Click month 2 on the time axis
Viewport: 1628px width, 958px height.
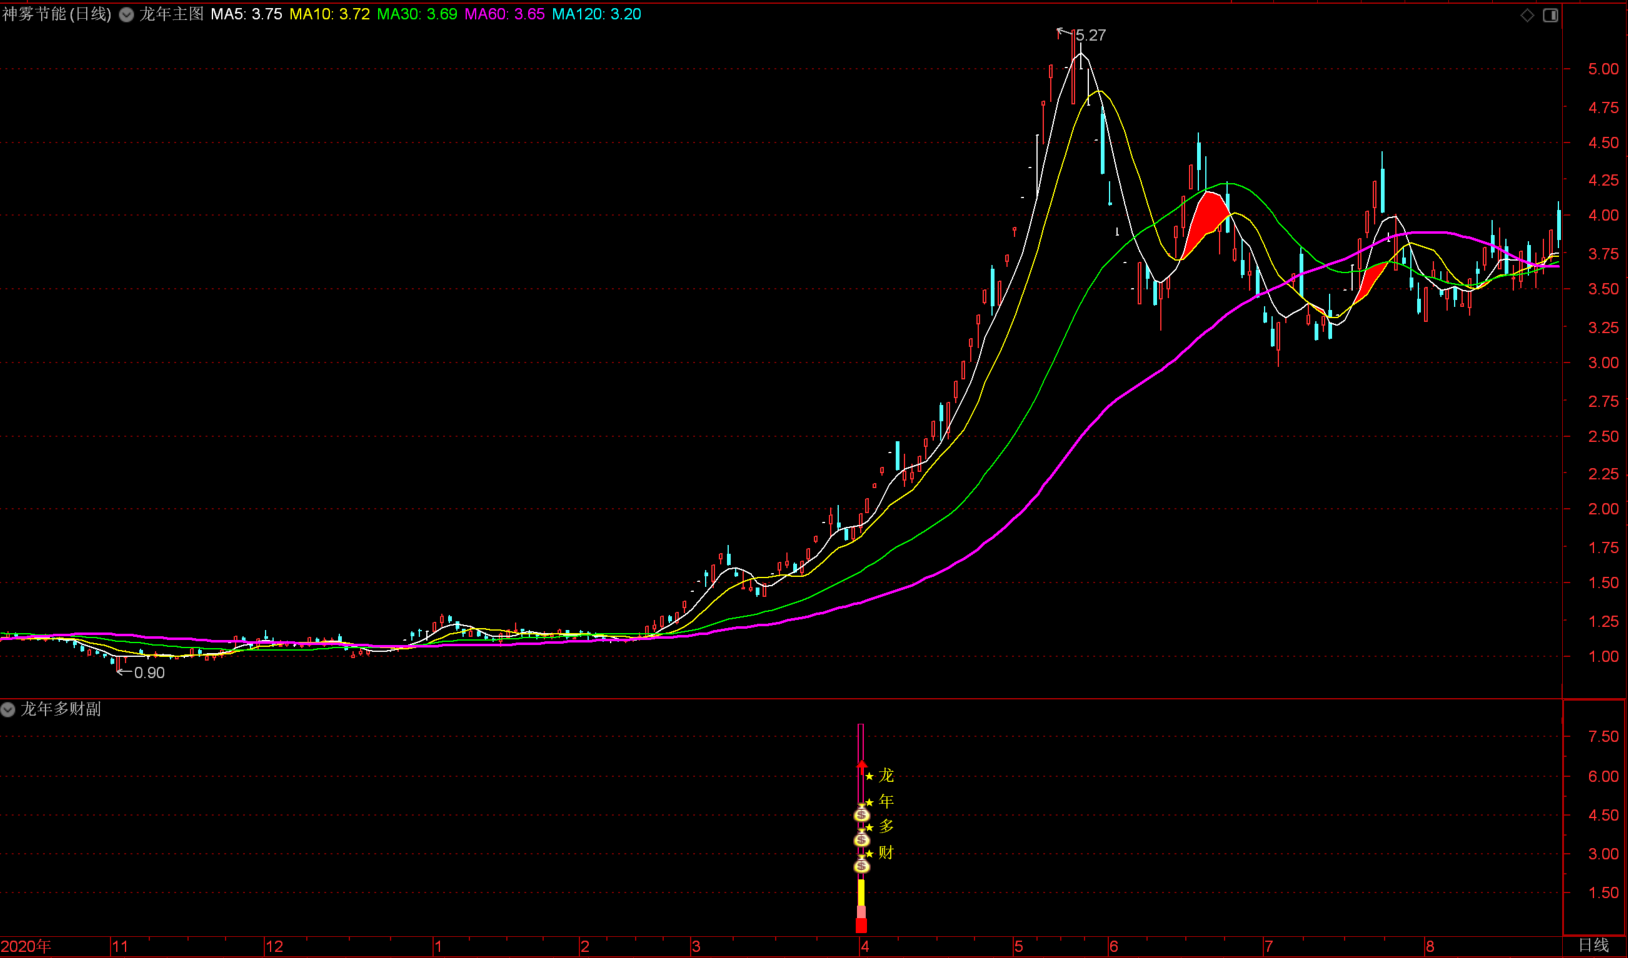pos(585,946)
